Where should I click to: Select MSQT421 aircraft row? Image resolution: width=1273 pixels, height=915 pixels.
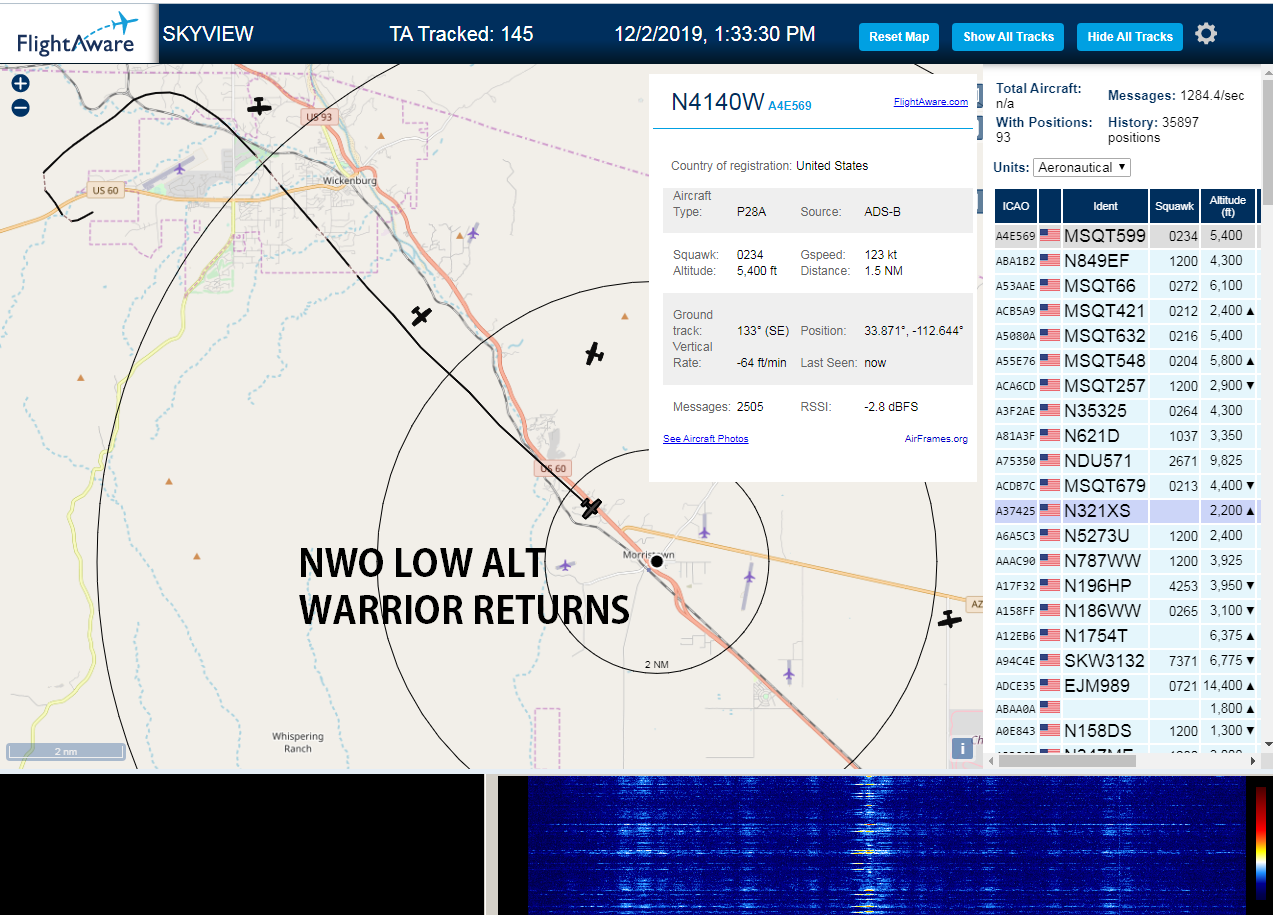point(1127,311)
